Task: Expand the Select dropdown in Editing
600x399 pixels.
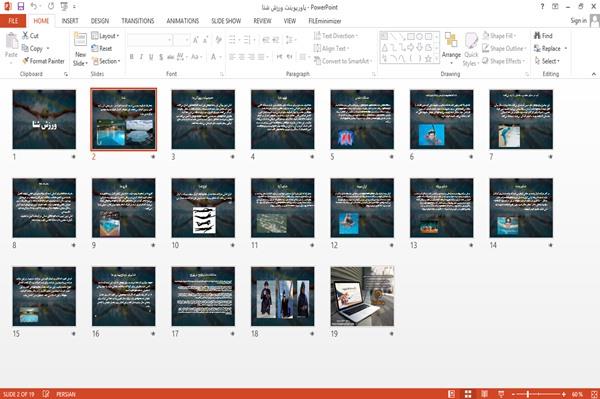Action: [x=547, y=61]
